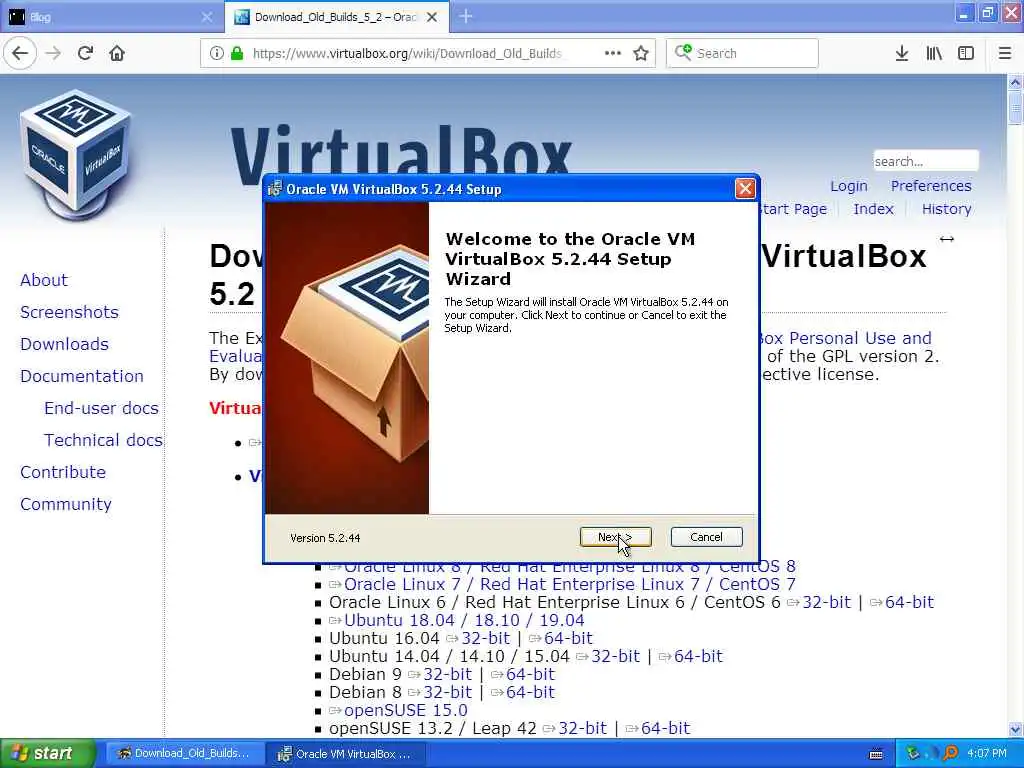Open the Firefox downloads arrow icon

[x=902, y=53]
